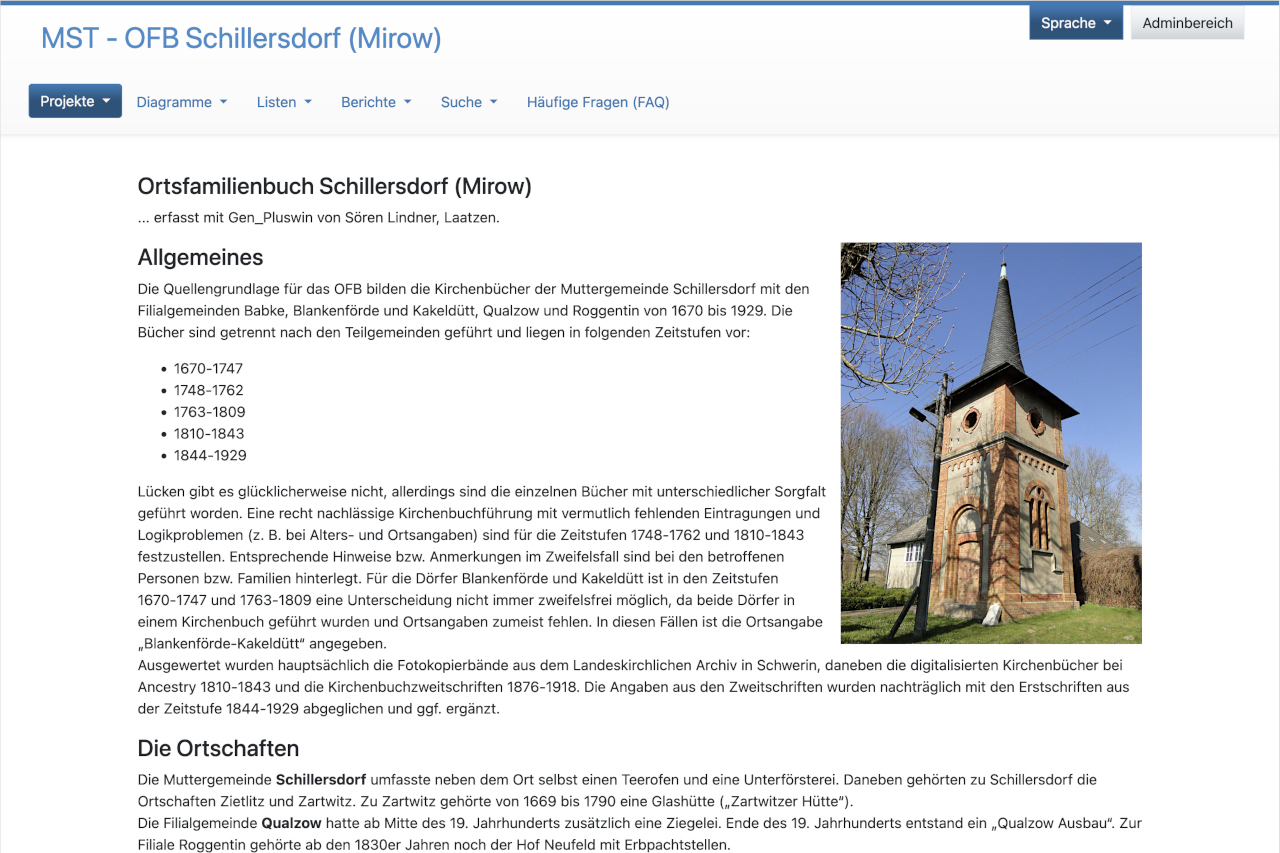Click the 1844-1929 list entry
The image size is (1280, 853).
210,455
